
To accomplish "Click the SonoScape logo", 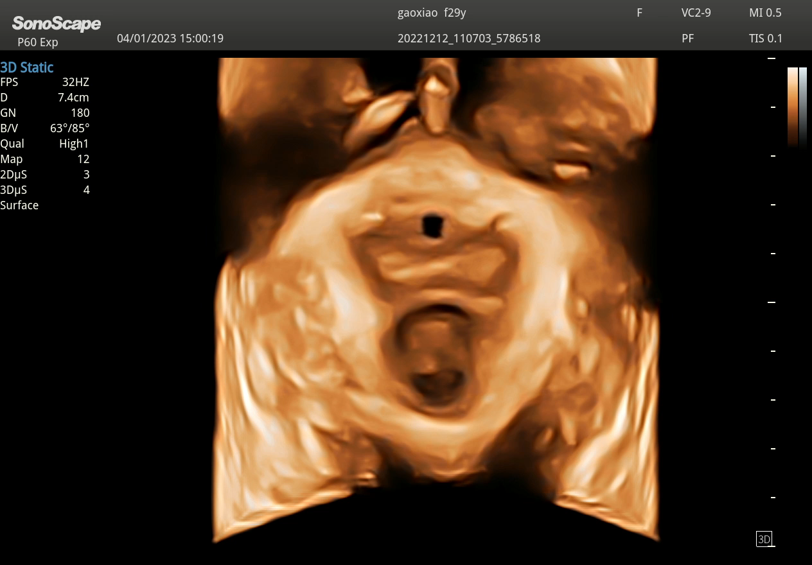I will 56,23.
